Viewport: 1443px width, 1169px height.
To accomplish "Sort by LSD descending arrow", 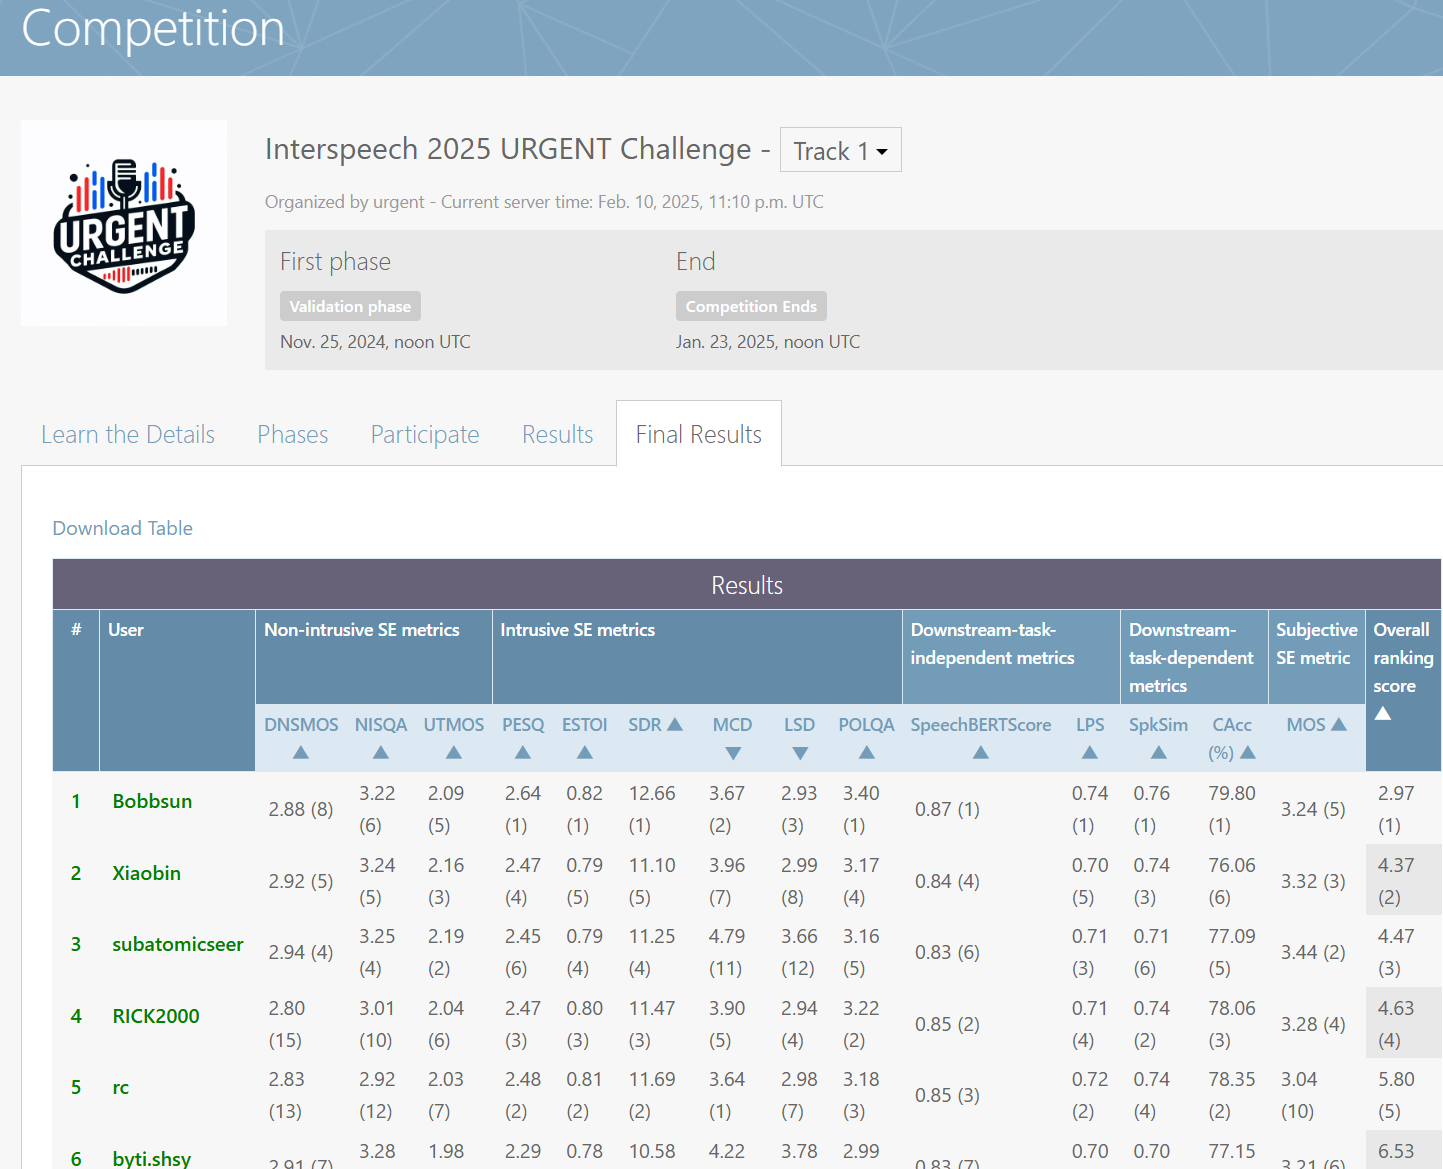I will [x=800, y=753].
